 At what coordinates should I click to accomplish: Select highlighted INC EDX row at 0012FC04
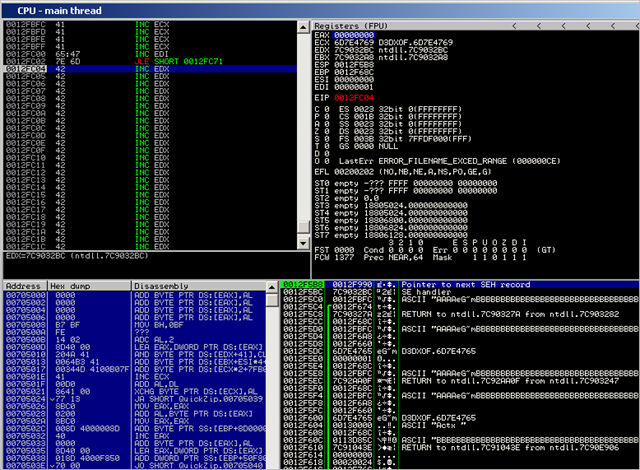point(150,69)
